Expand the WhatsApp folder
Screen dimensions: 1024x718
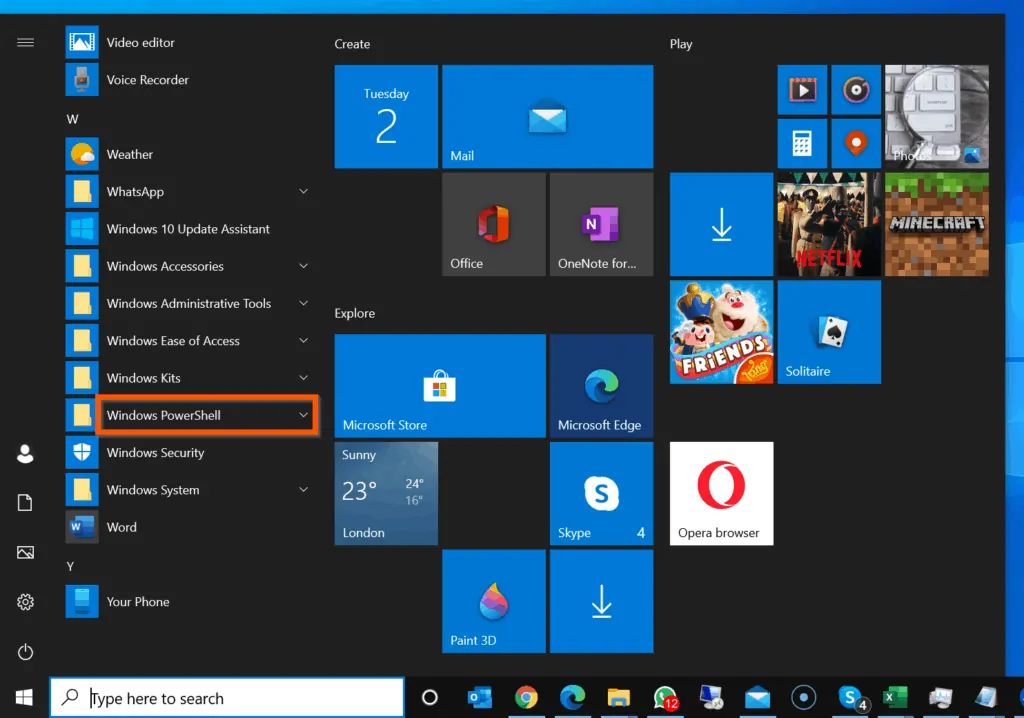(x=189, y=191)
